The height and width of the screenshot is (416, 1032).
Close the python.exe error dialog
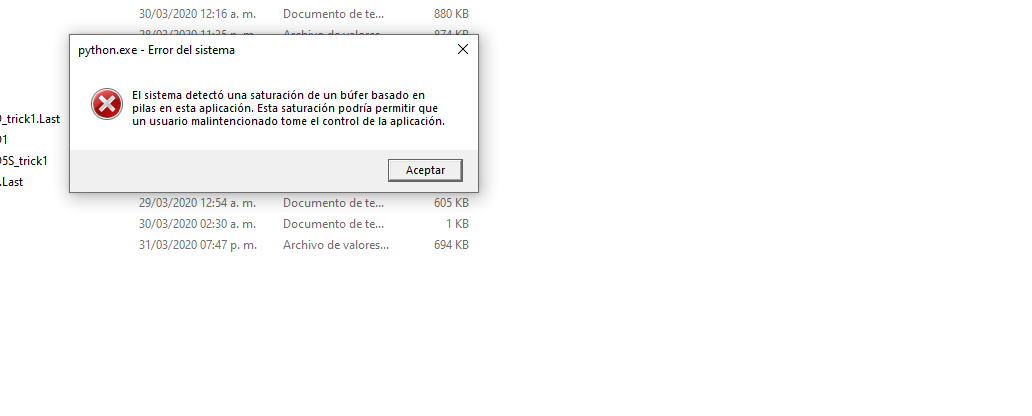click(x=463, y=49)
